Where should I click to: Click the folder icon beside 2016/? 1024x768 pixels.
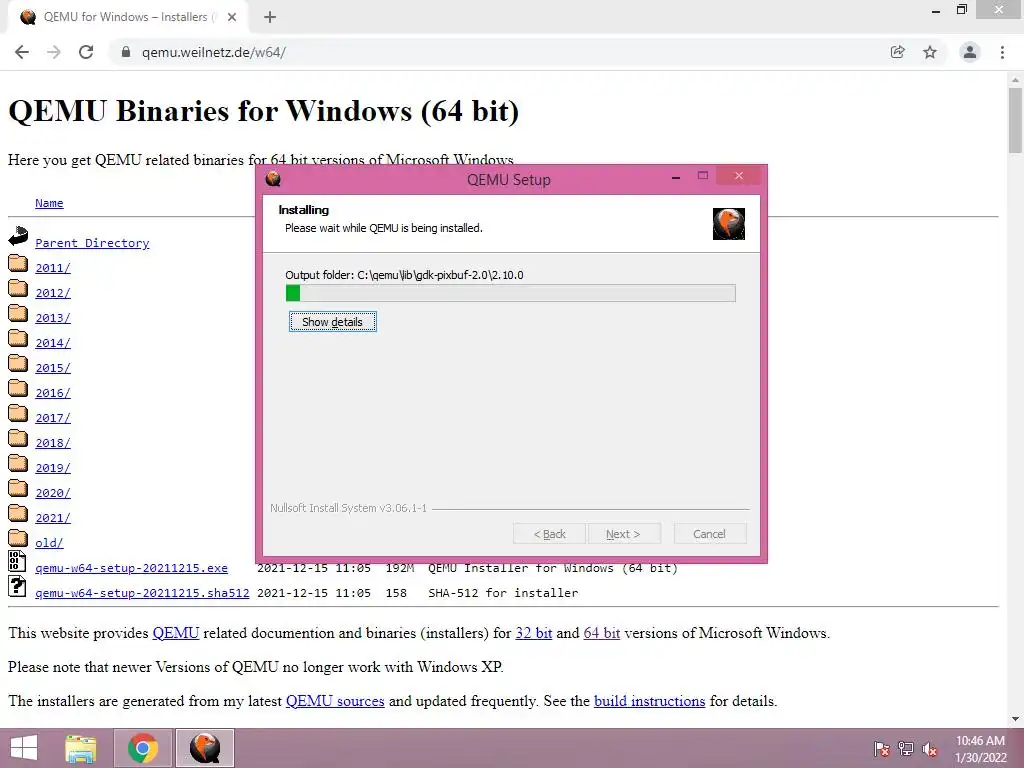tap(18, 388)
